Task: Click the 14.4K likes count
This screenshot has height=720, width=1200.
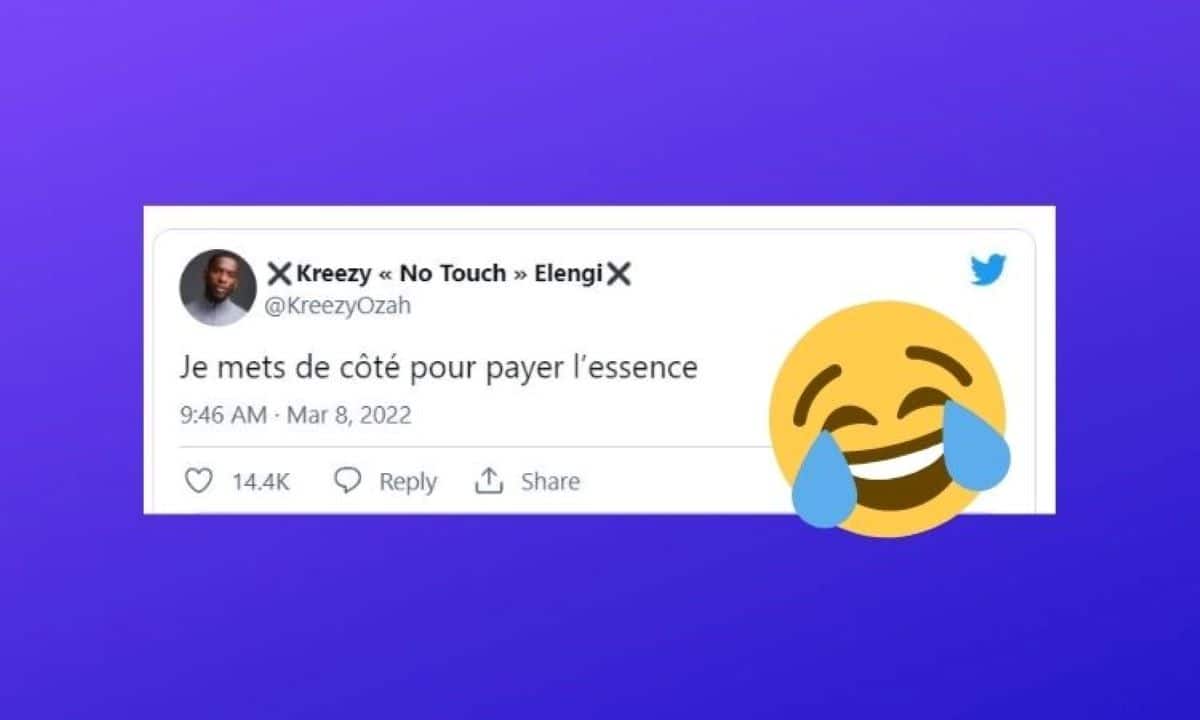Action: pos(261,482)
